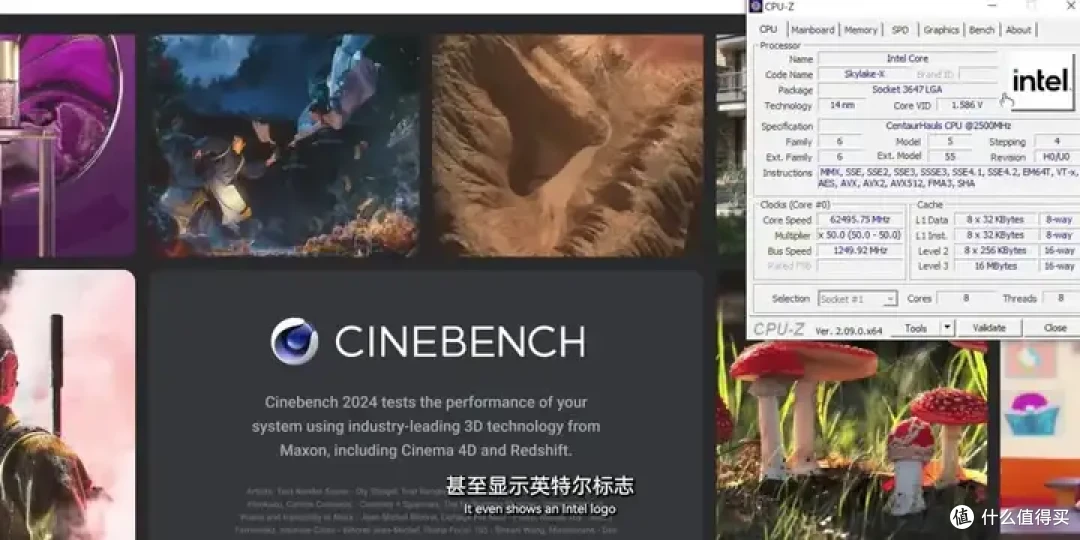Switch to the Bench tab
Viewport: 1080px width, 540px height.
pyautogui.click(x=982, y=30)
